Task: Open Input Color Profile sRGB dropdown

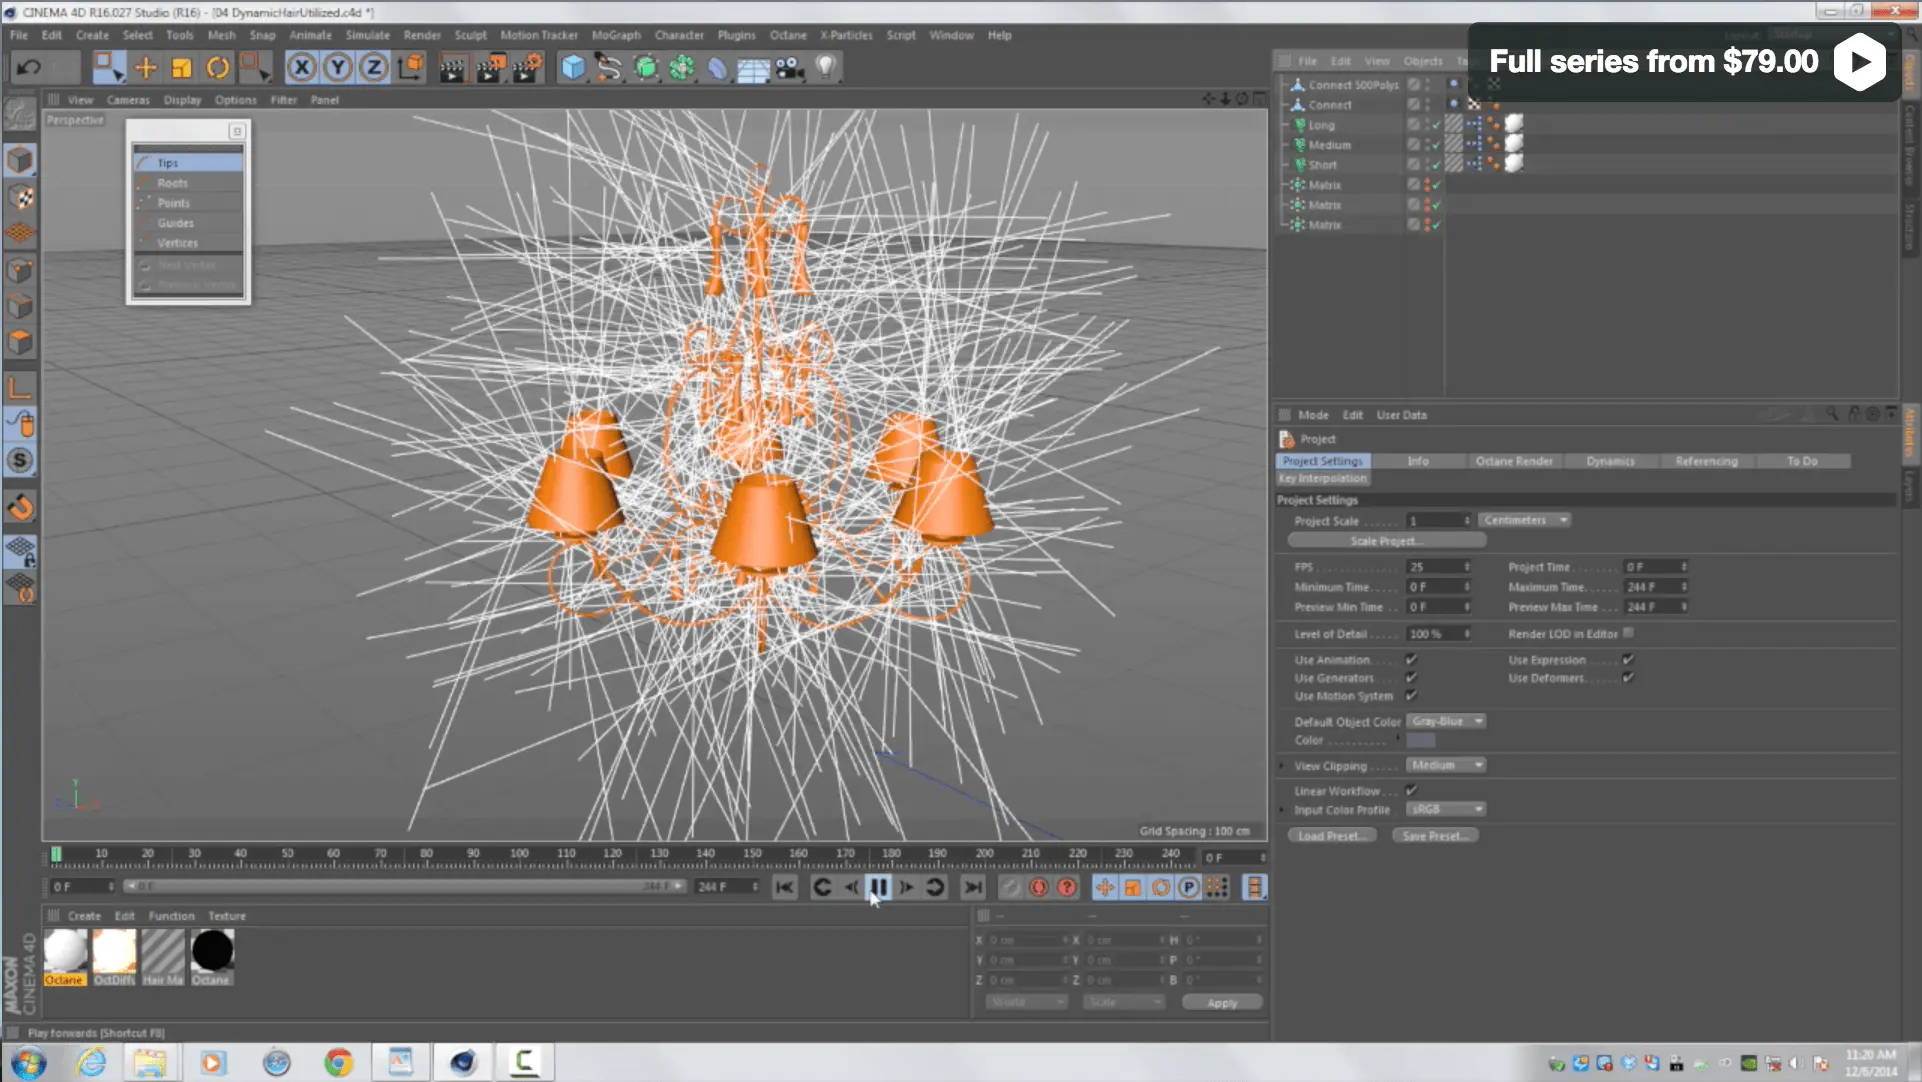Action: [x=1446, y=809]
